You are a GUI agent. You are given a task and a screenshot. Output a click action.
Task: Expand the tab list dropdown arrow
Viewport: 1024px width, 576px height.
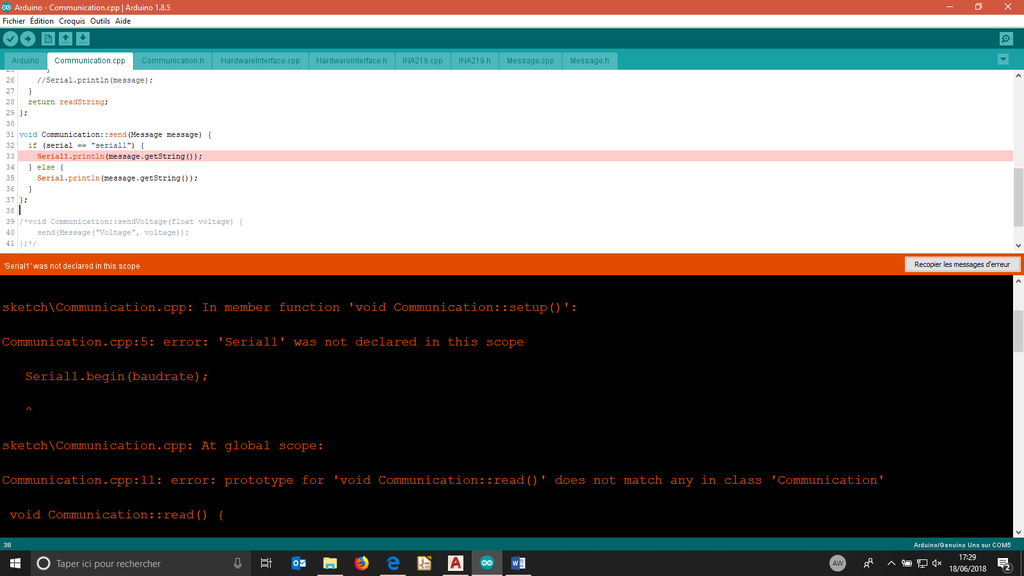1003,59
